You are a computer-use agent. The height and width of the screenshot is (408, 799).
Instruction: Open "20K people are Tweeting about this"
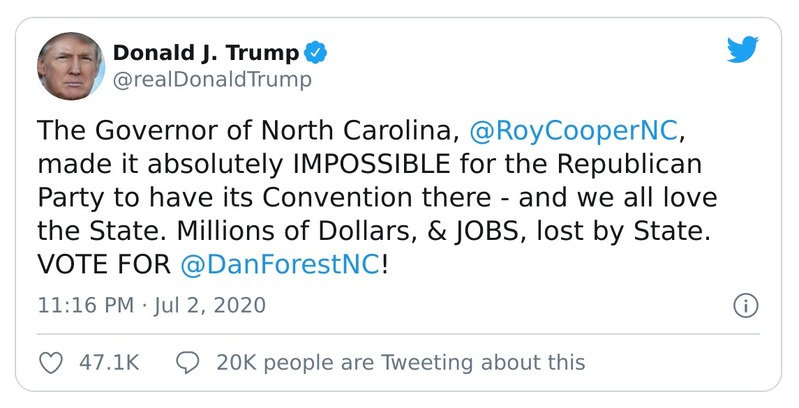tap(400, 362)
